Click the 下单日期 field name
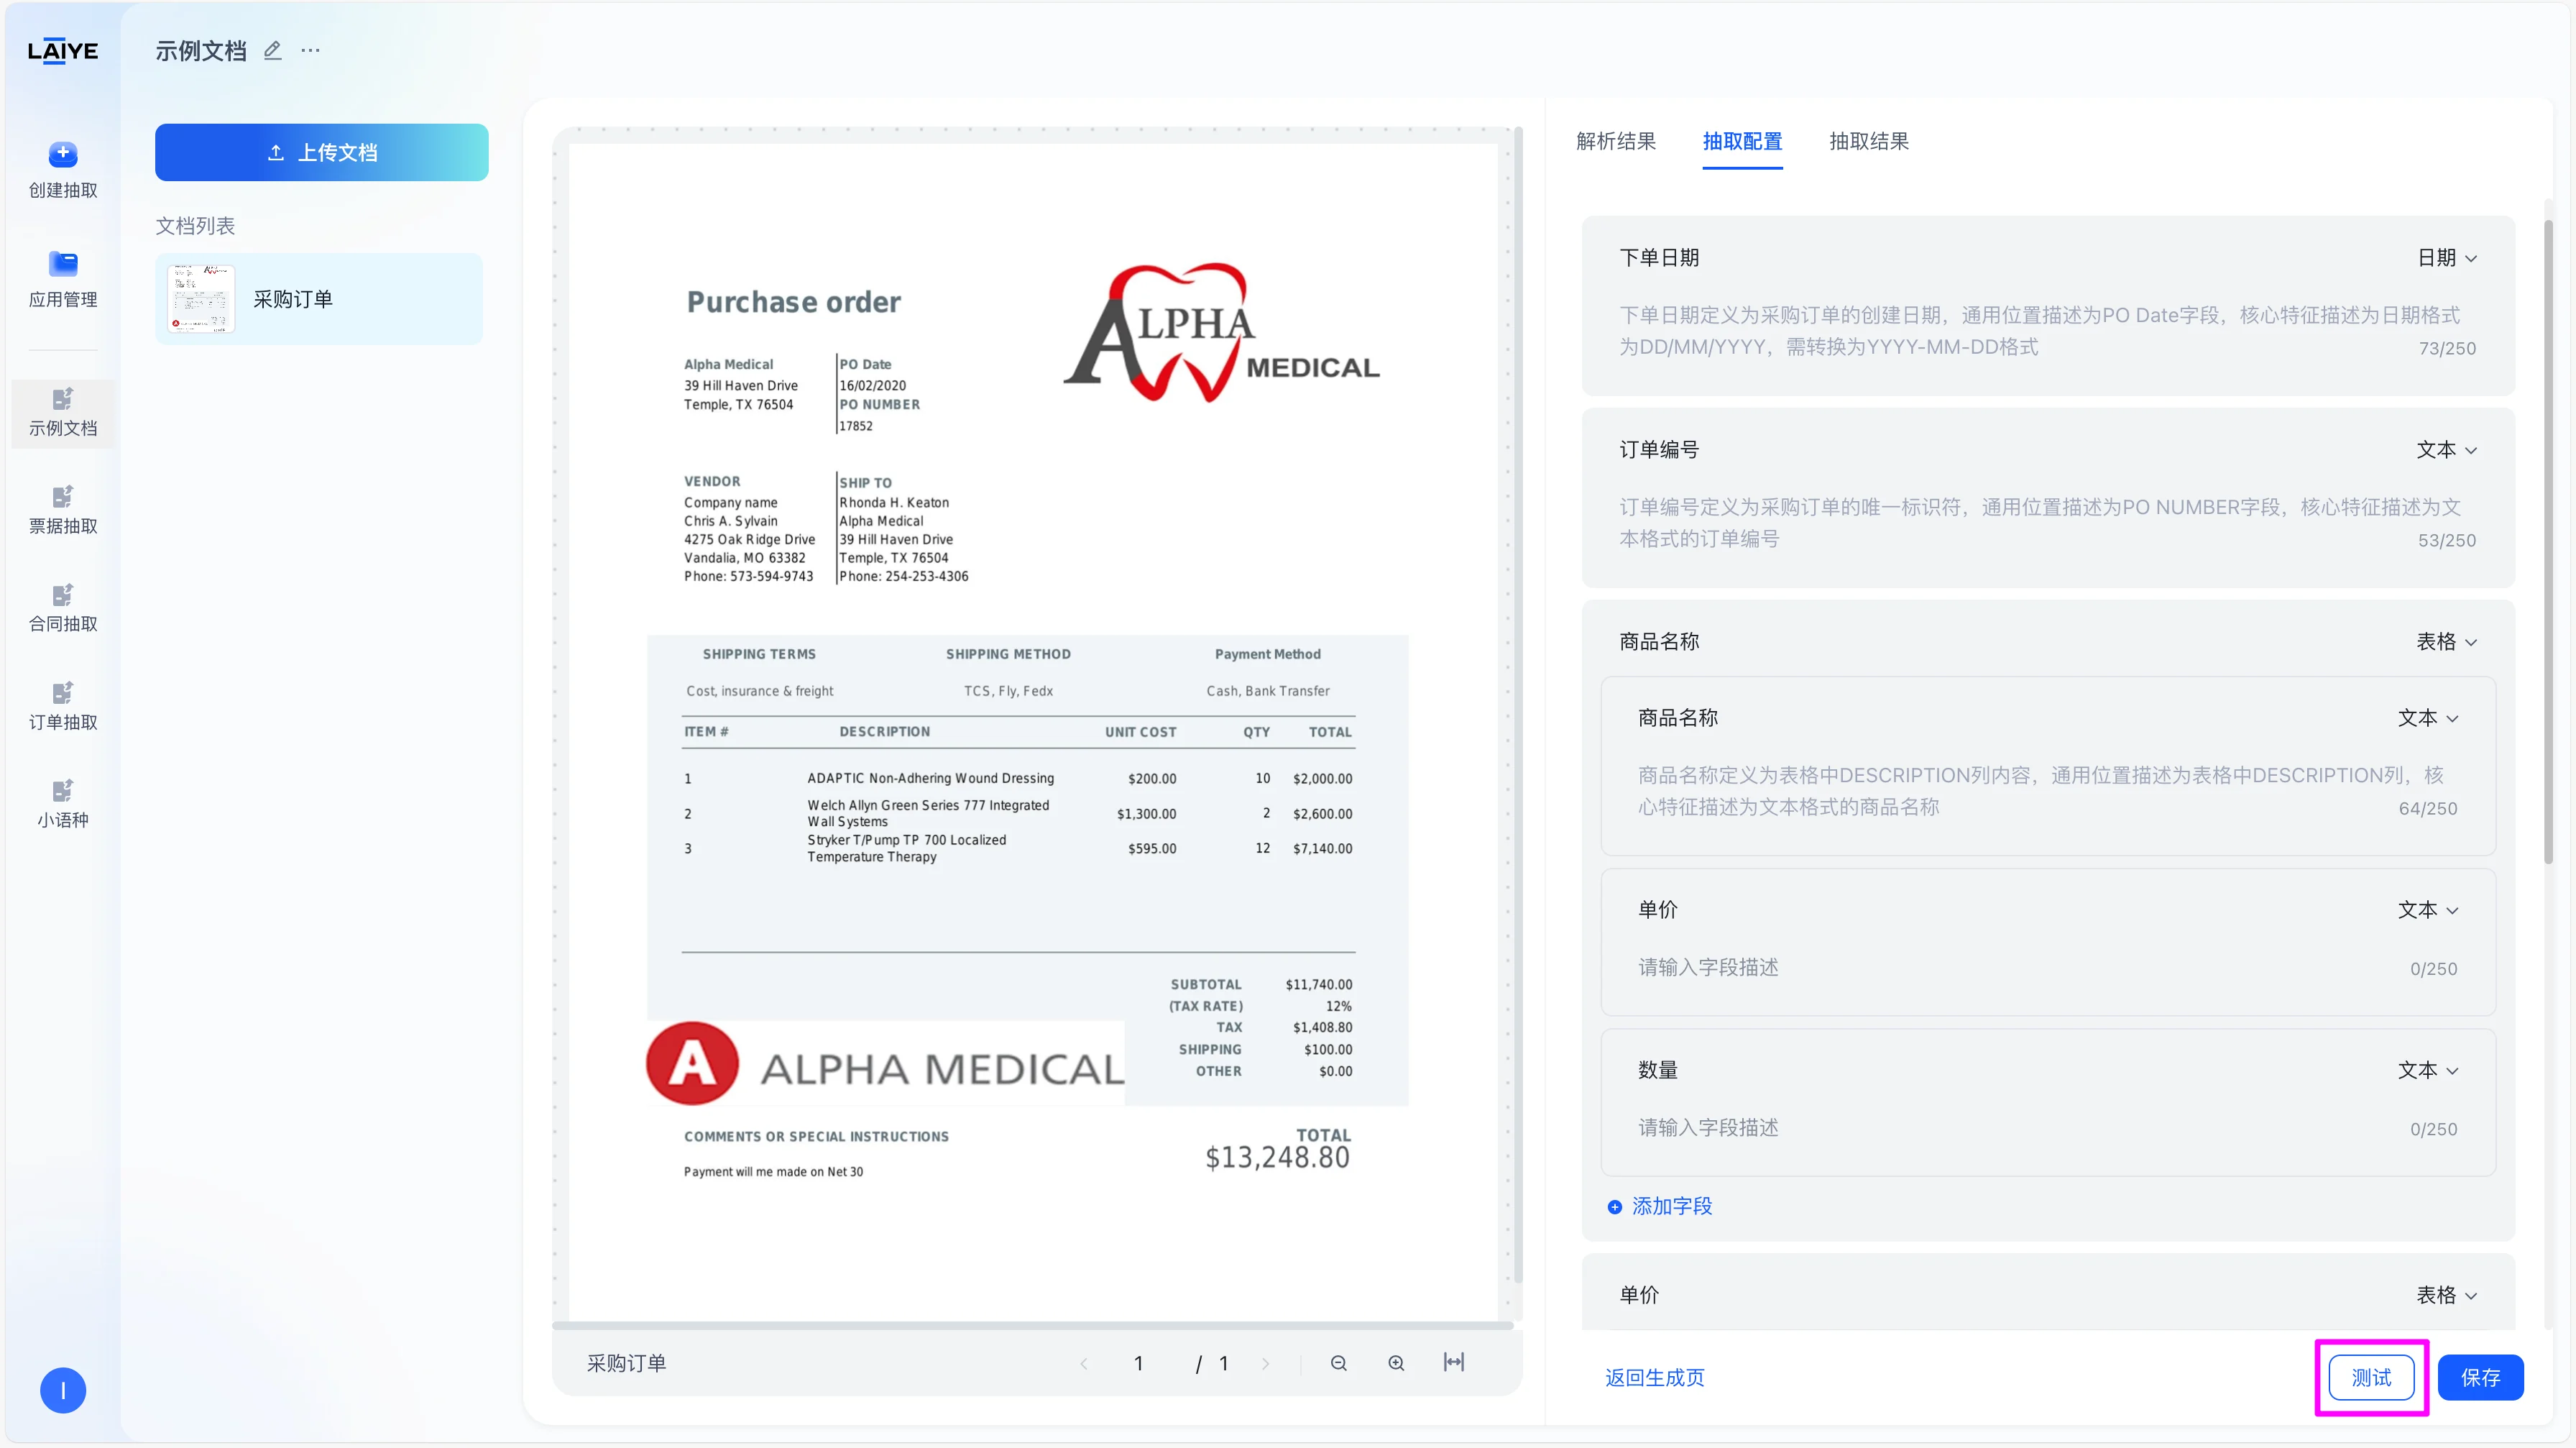Screen dimensions: 2576x1448 [x=1659, y=258]
